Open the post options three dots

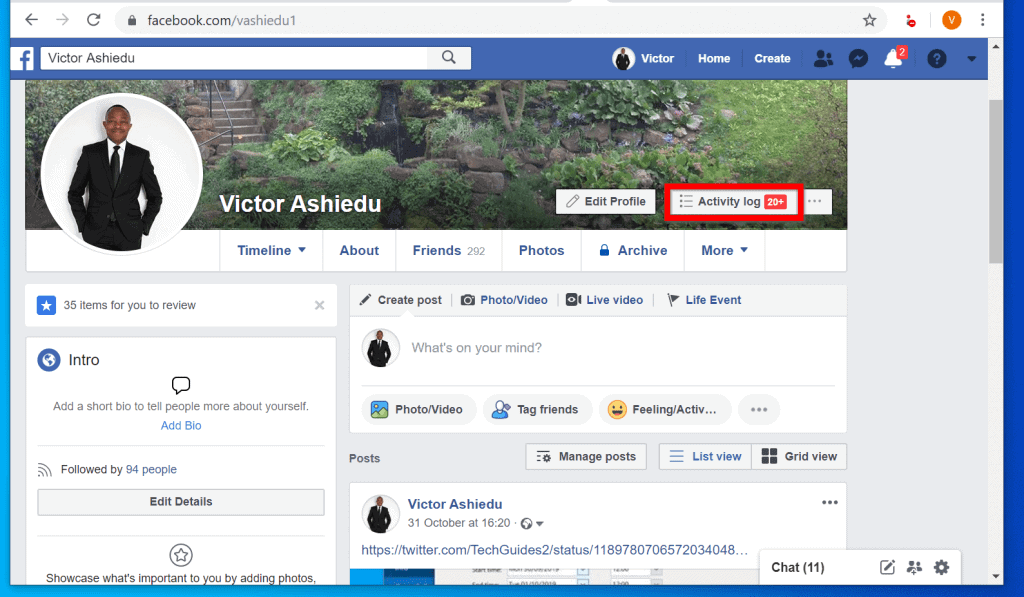[829, 502]
